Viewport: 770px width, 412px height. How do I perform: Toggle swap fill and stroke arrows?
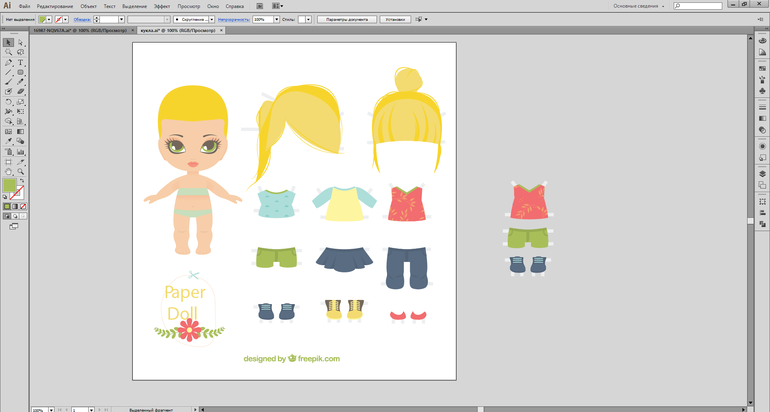[21, 180]
